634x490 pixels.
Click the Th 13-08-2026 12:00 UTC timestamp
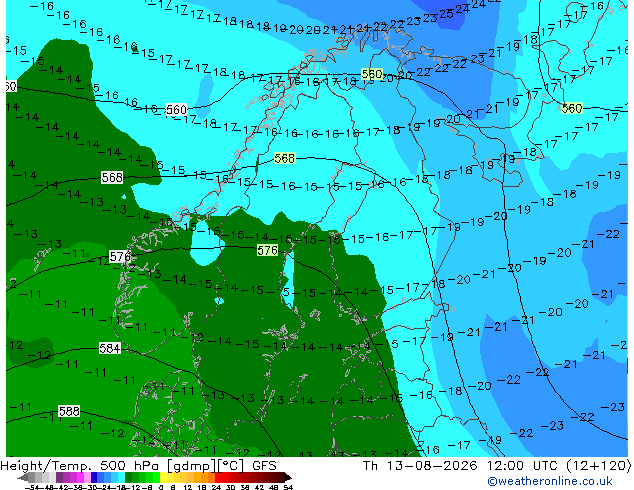point(497,466)
